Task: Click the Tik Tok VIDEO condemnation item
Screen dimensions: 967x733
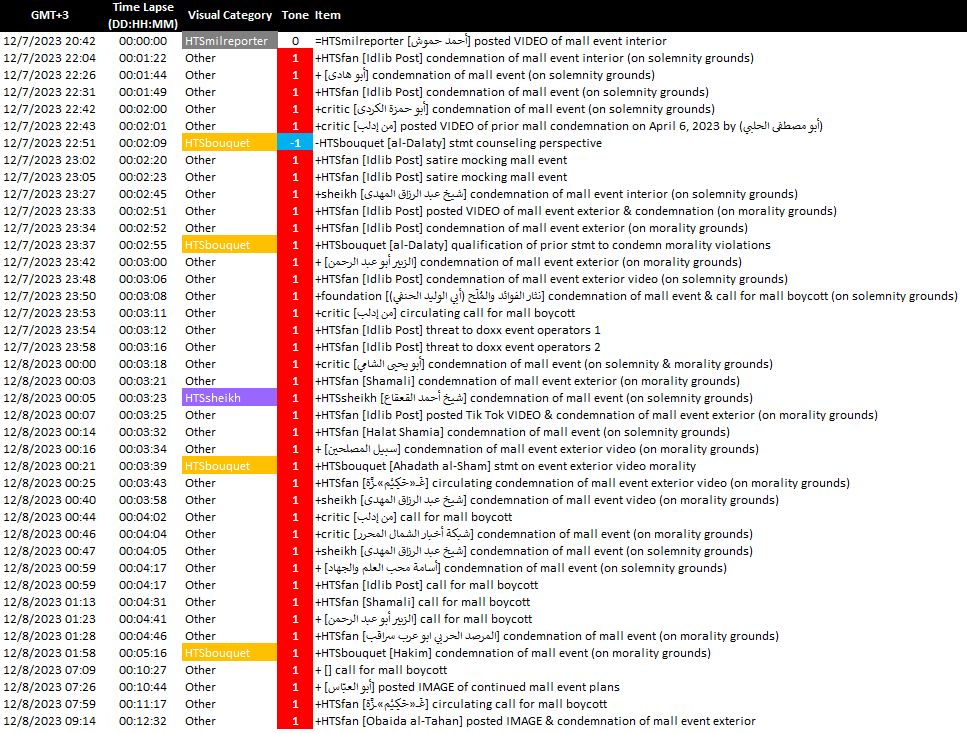Action: coord(596,415)
